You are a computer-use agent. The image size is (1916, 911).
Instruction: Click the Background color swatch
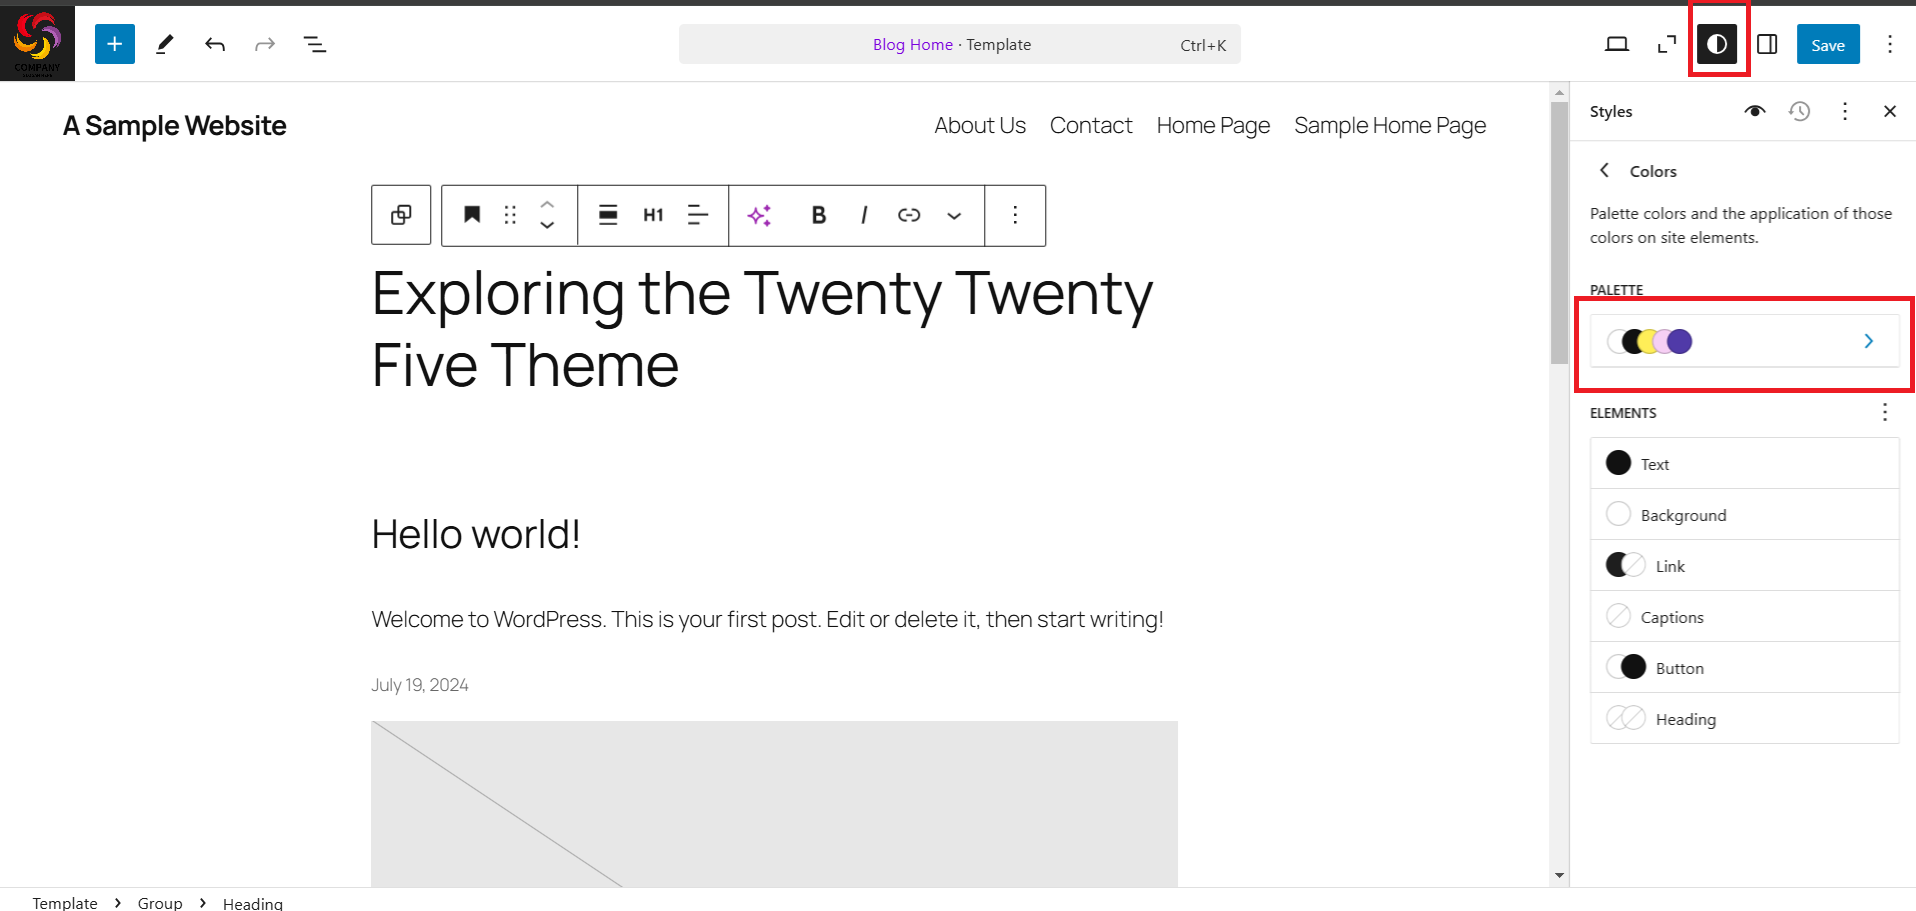[x=1618, y=514]
